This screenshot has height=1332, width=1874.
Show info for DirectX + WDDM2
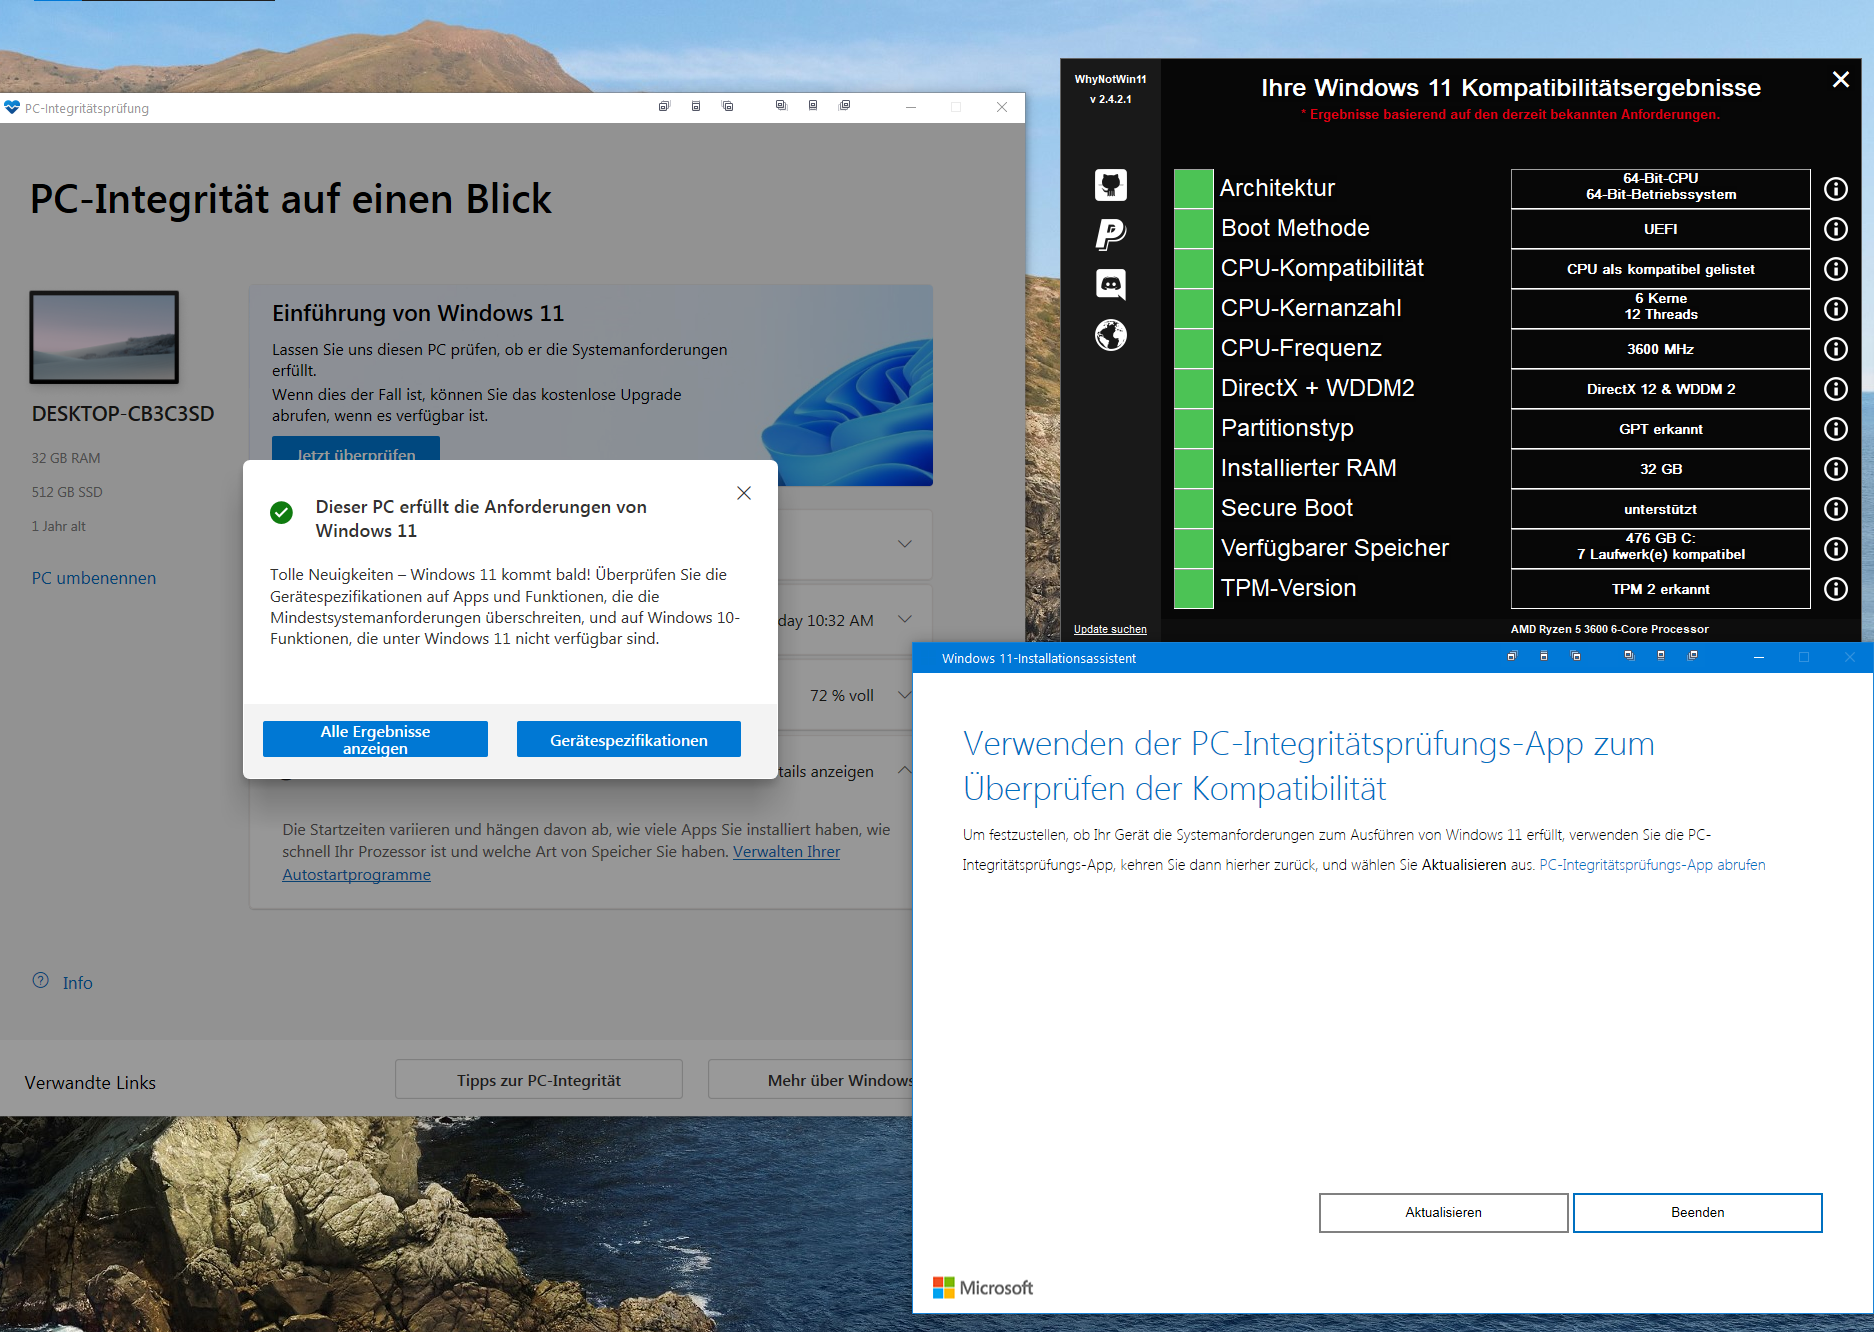tap(1836, 389)
